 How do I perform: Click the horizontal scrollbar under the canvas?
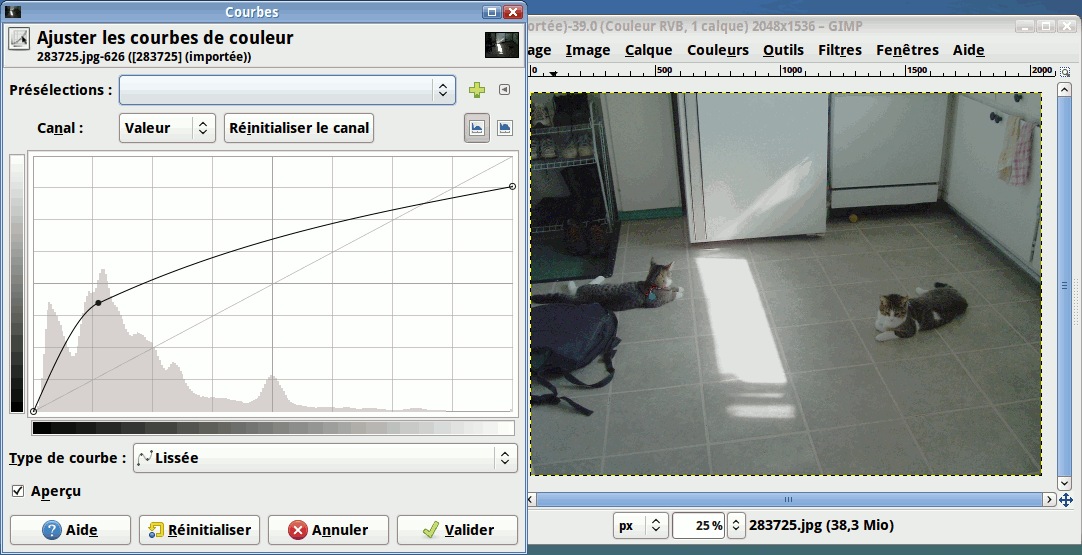click(x=790, y=499)
